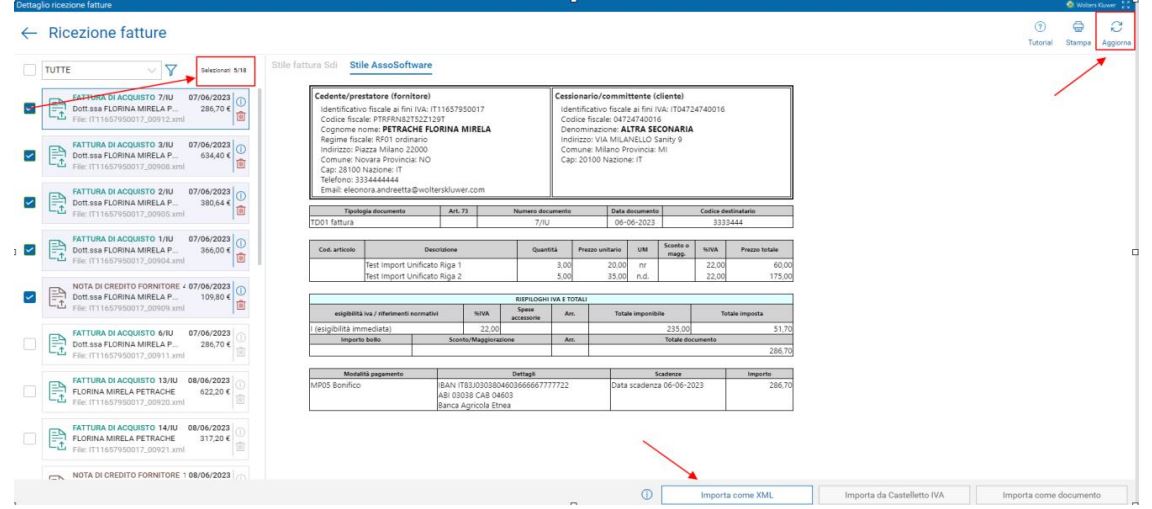Viewport: 1152px width, 509px height.
Task: Open the TUTTE filter dropdown
Action: (x=100, y=71)
